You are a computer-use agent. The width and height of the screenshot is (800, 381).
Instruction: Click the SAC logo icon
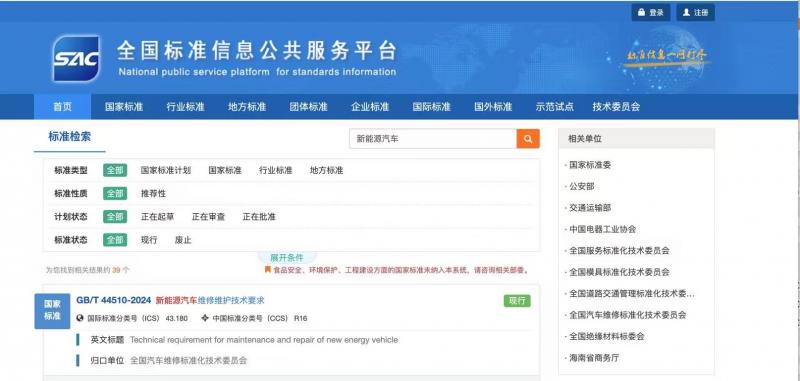tap(76, 59)
